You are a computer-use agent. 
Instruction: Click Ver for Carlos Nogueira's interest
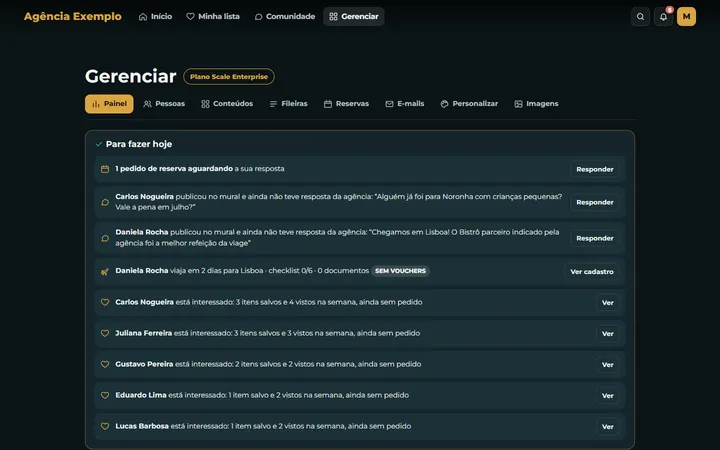click(608, 303)
